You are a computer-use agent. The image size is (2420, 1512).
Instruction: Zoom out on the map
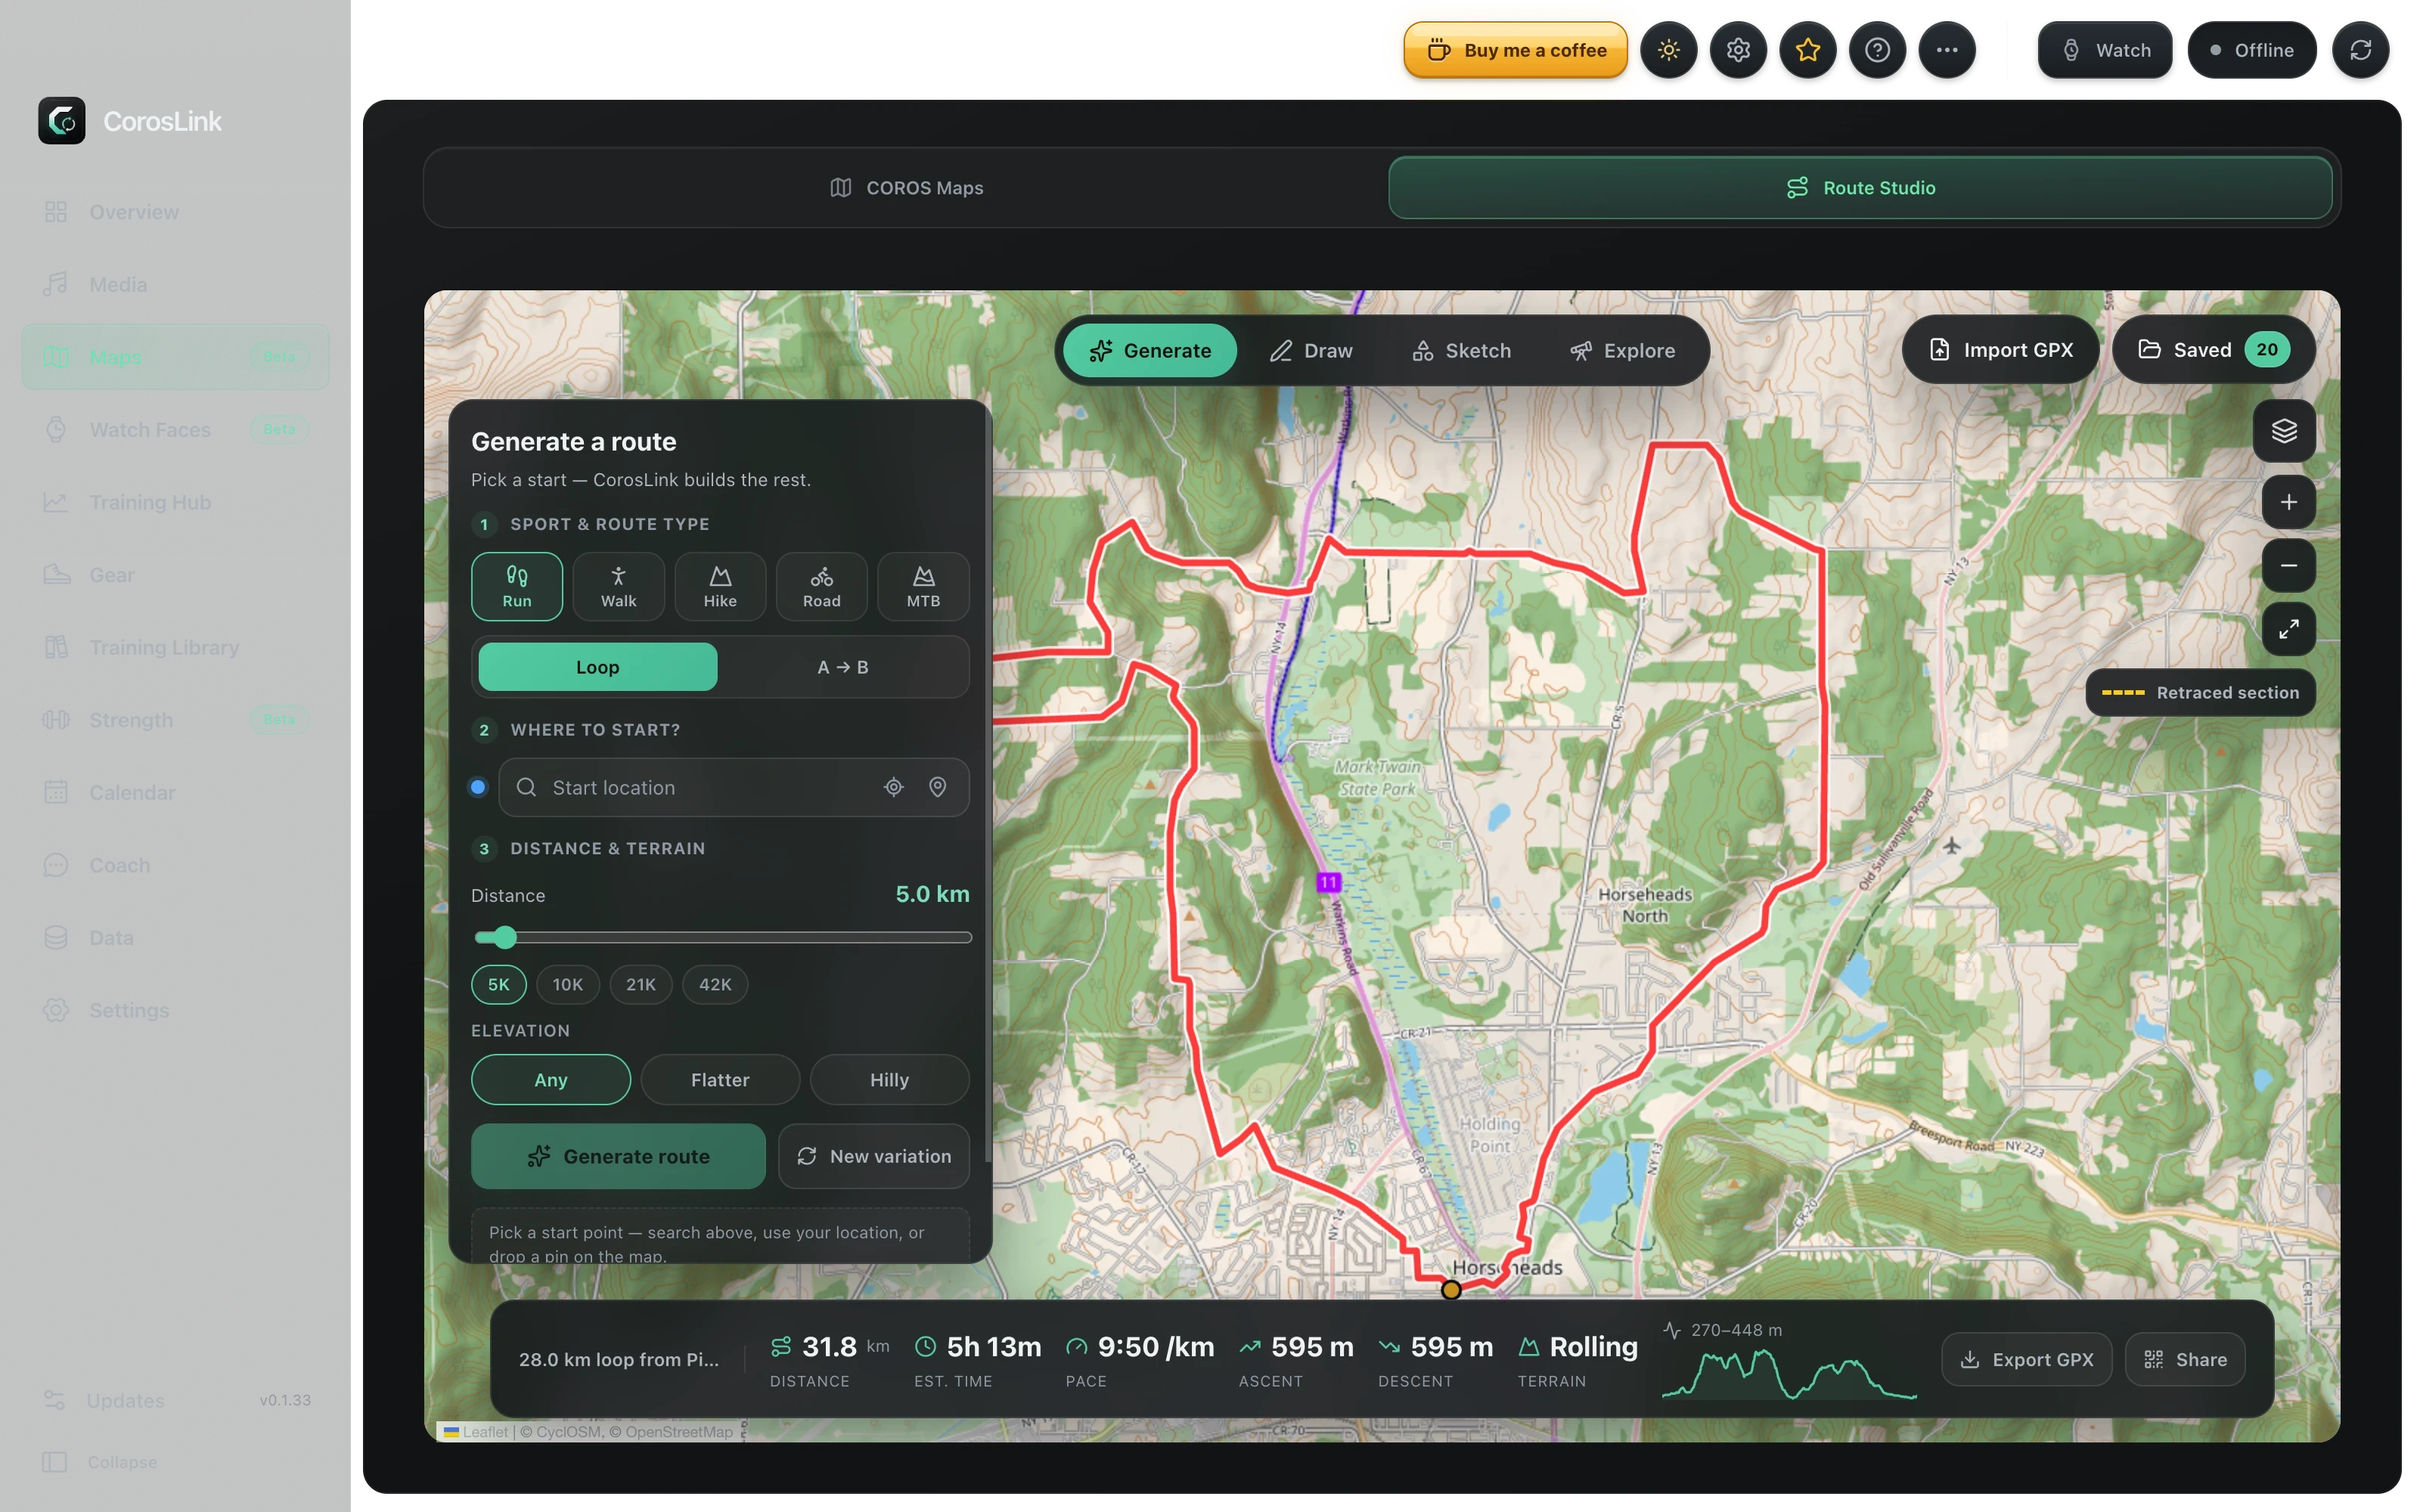tap(2288, 565)
